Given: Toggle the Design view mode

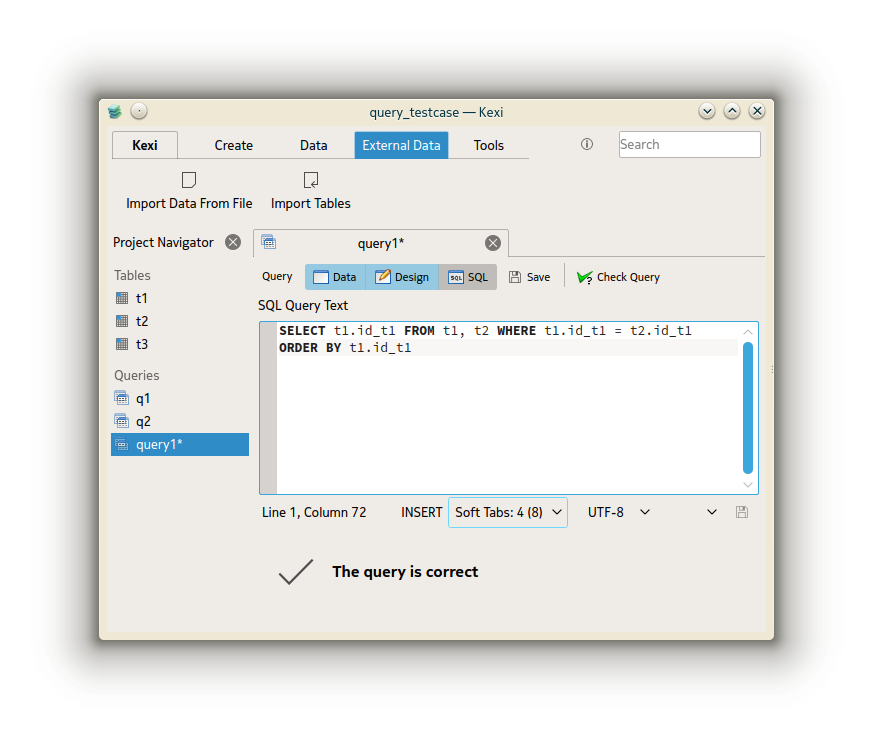Looking at the screenshot, I should point(402,277).
